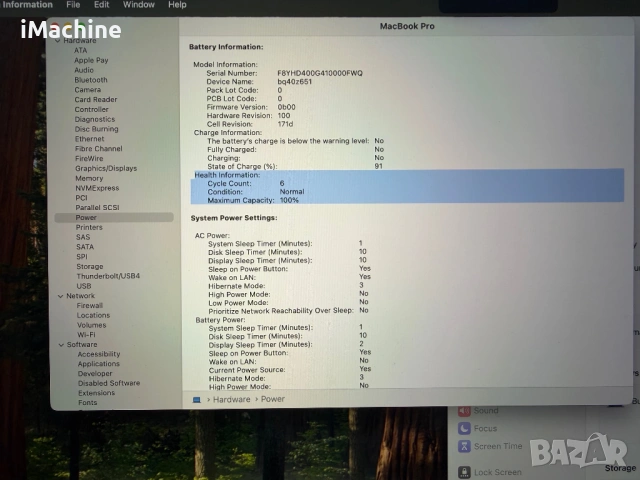Select SATA in the sidebar

click(85, 247)
